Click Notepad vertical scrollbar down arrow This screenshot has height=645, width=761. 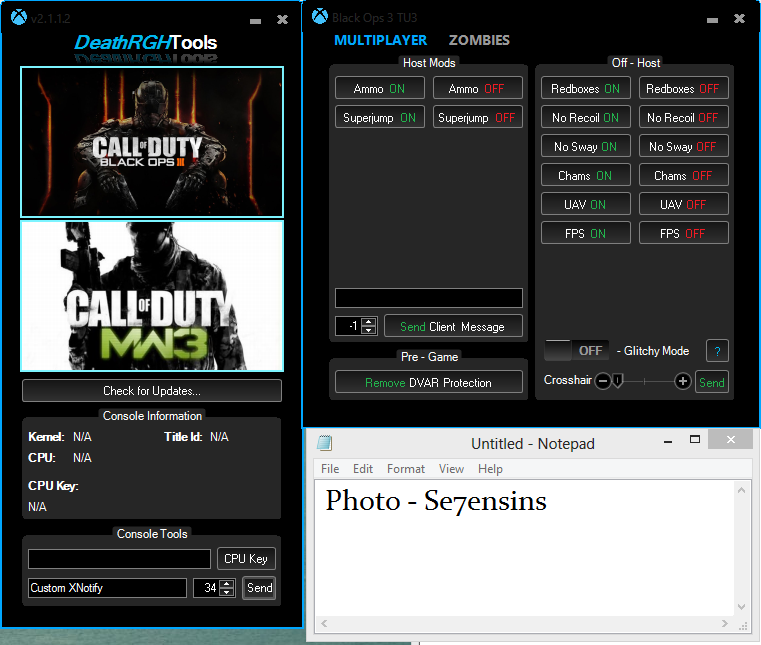click(x=741, y=607)
